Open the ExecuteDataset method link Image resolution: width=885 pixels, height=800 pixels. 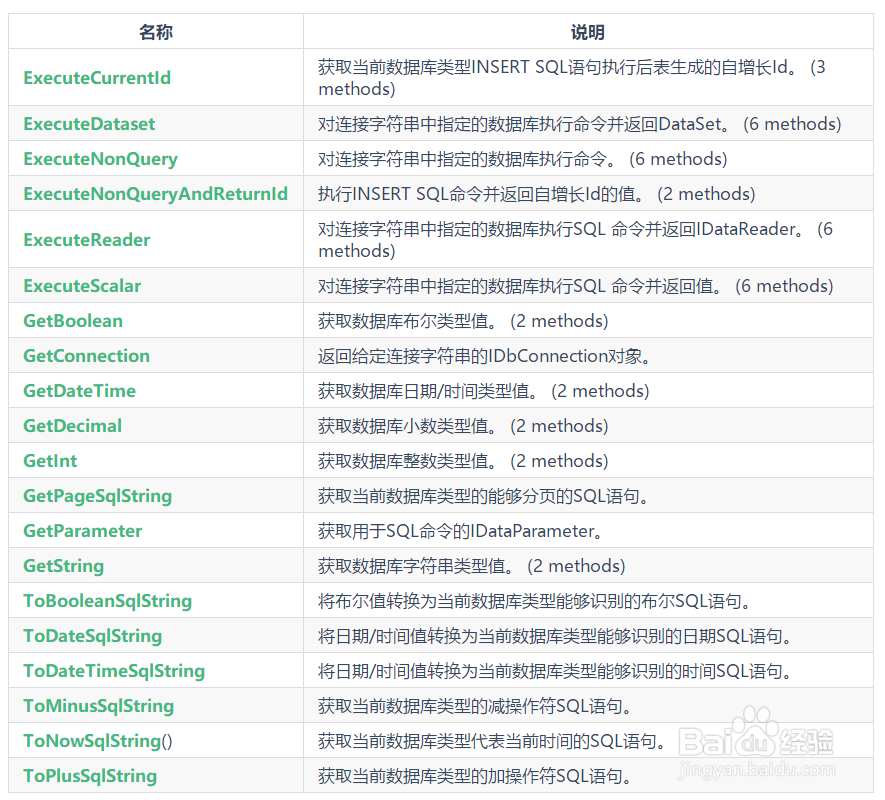pos(89,124)
